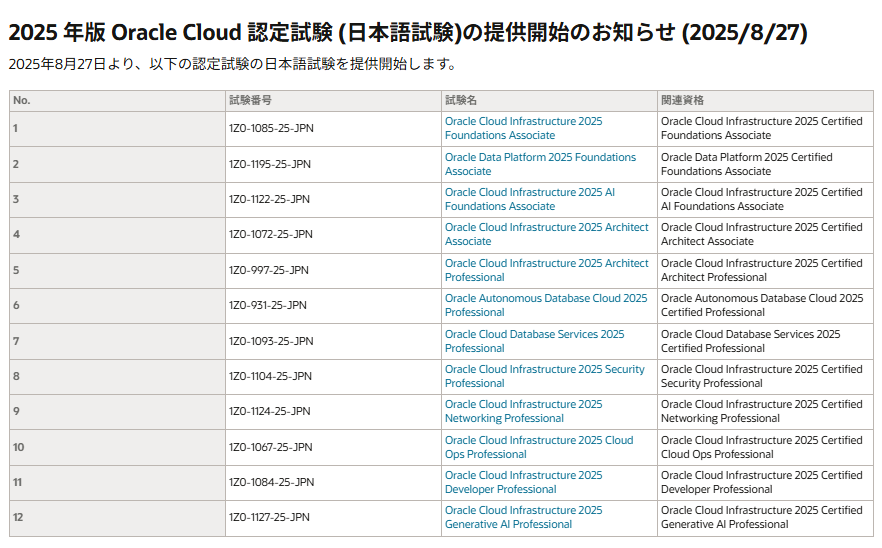
Task: Select exam number 1Z0-1127-25-JPN
Action: [x=269, y=517]
